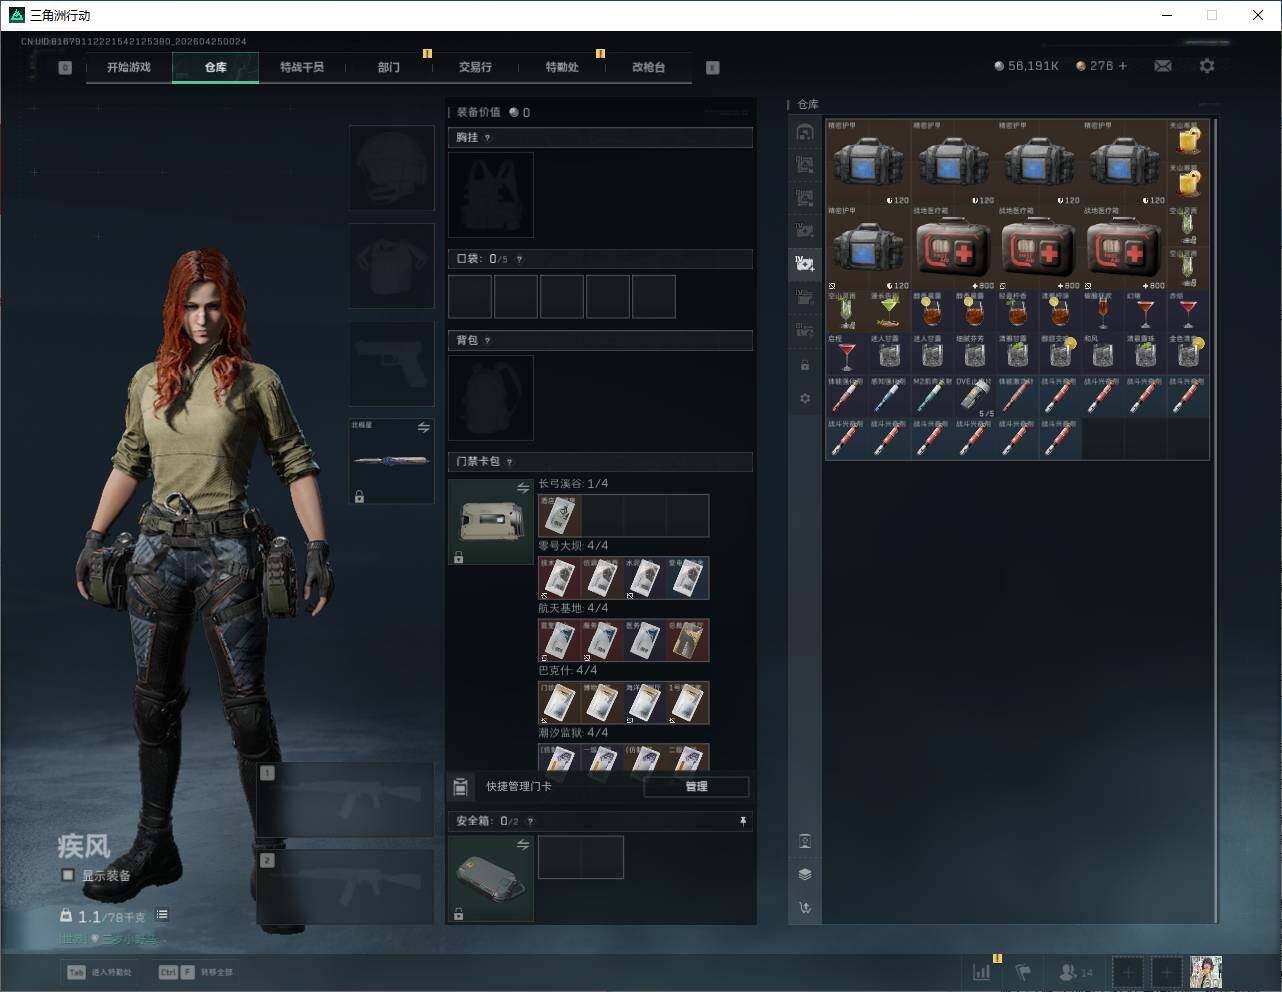The width and height of the screenshot is (1282, 992).
Task: Show help for 胸挂 question mark
Action: (488, 138)
